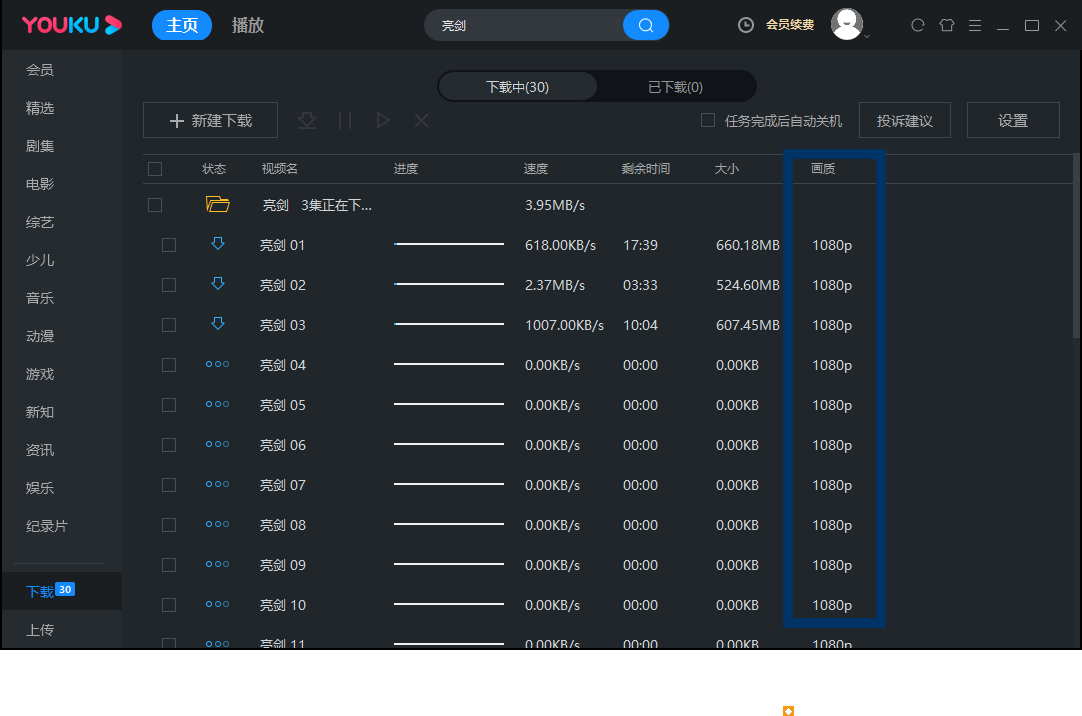Check the box for 亮剑 05
Viewport: 1082px width, 716px height.
169,405
